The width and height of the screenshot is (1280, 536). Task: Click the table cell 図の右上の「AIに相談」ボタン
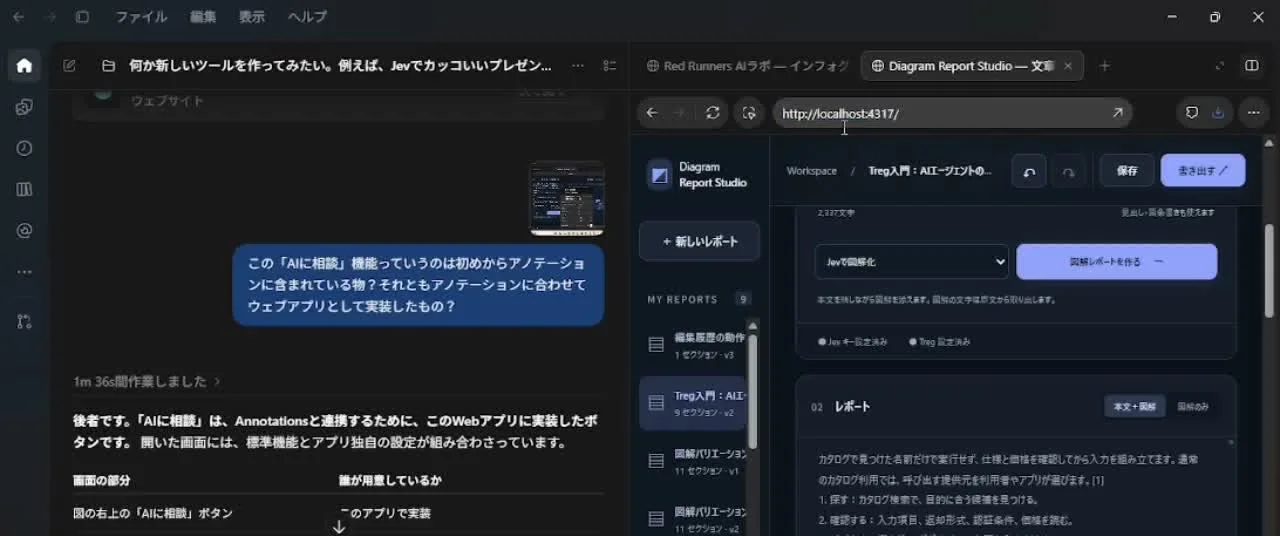pyautogui.click(x=153, y=513)
